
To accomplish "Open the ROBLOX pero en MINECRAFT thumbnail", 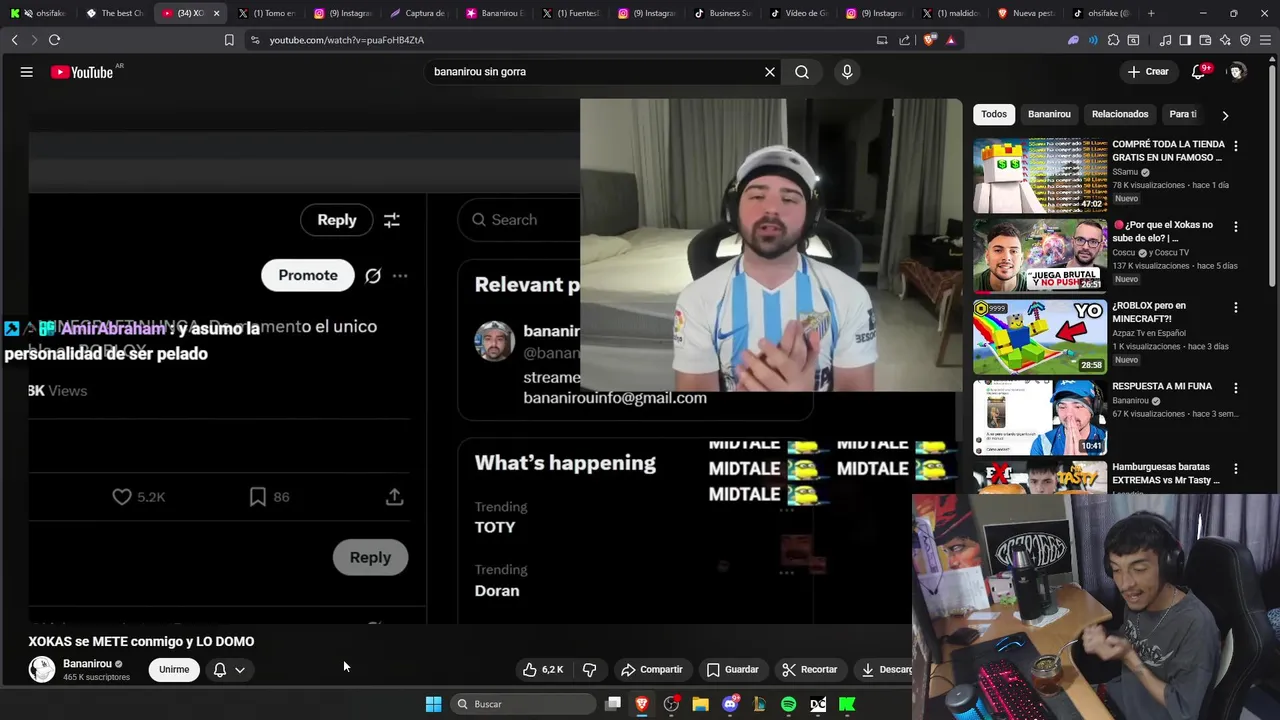I will (x=1040, y=336).
